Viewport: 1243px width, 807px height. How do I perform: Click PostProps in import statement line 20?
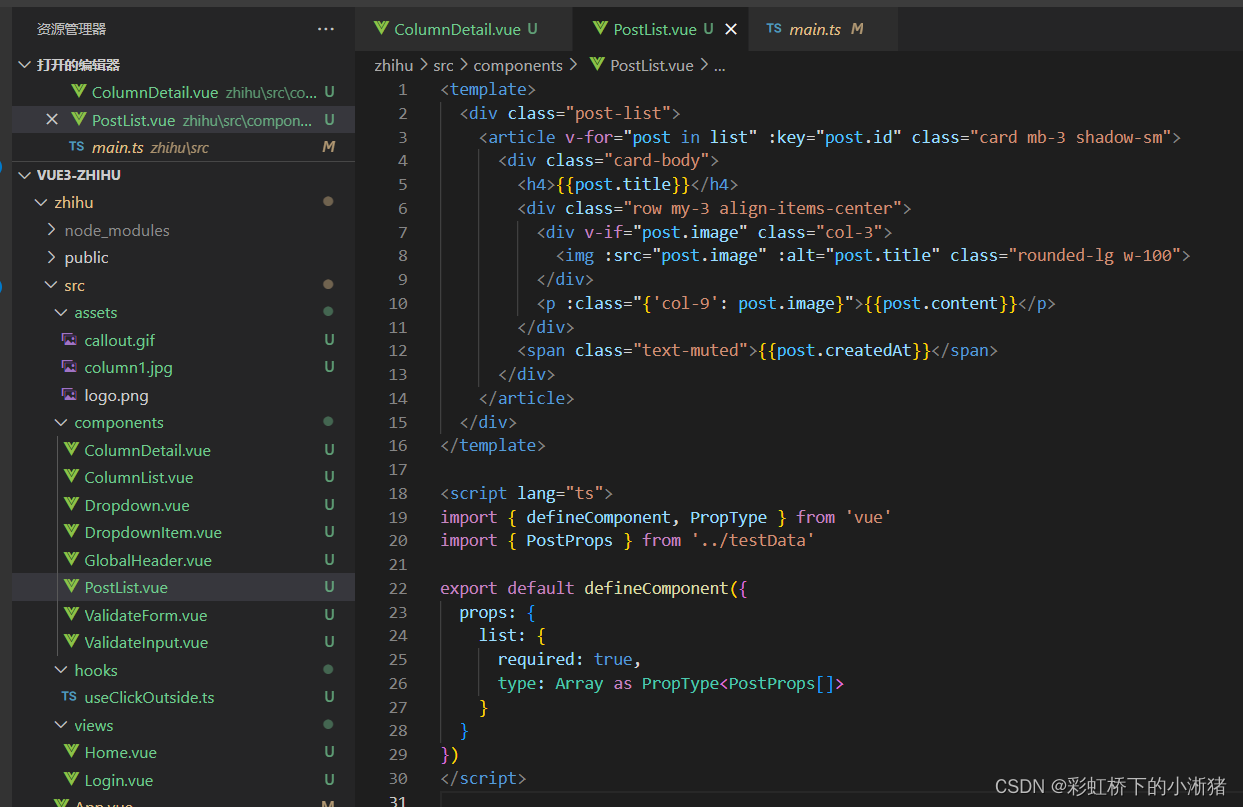570,540
